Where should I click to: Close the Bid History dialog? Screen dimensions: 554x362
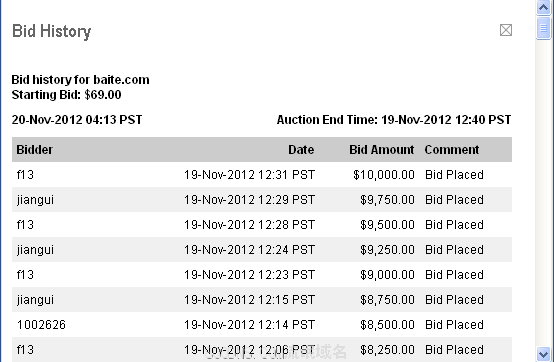pos(506,30)
